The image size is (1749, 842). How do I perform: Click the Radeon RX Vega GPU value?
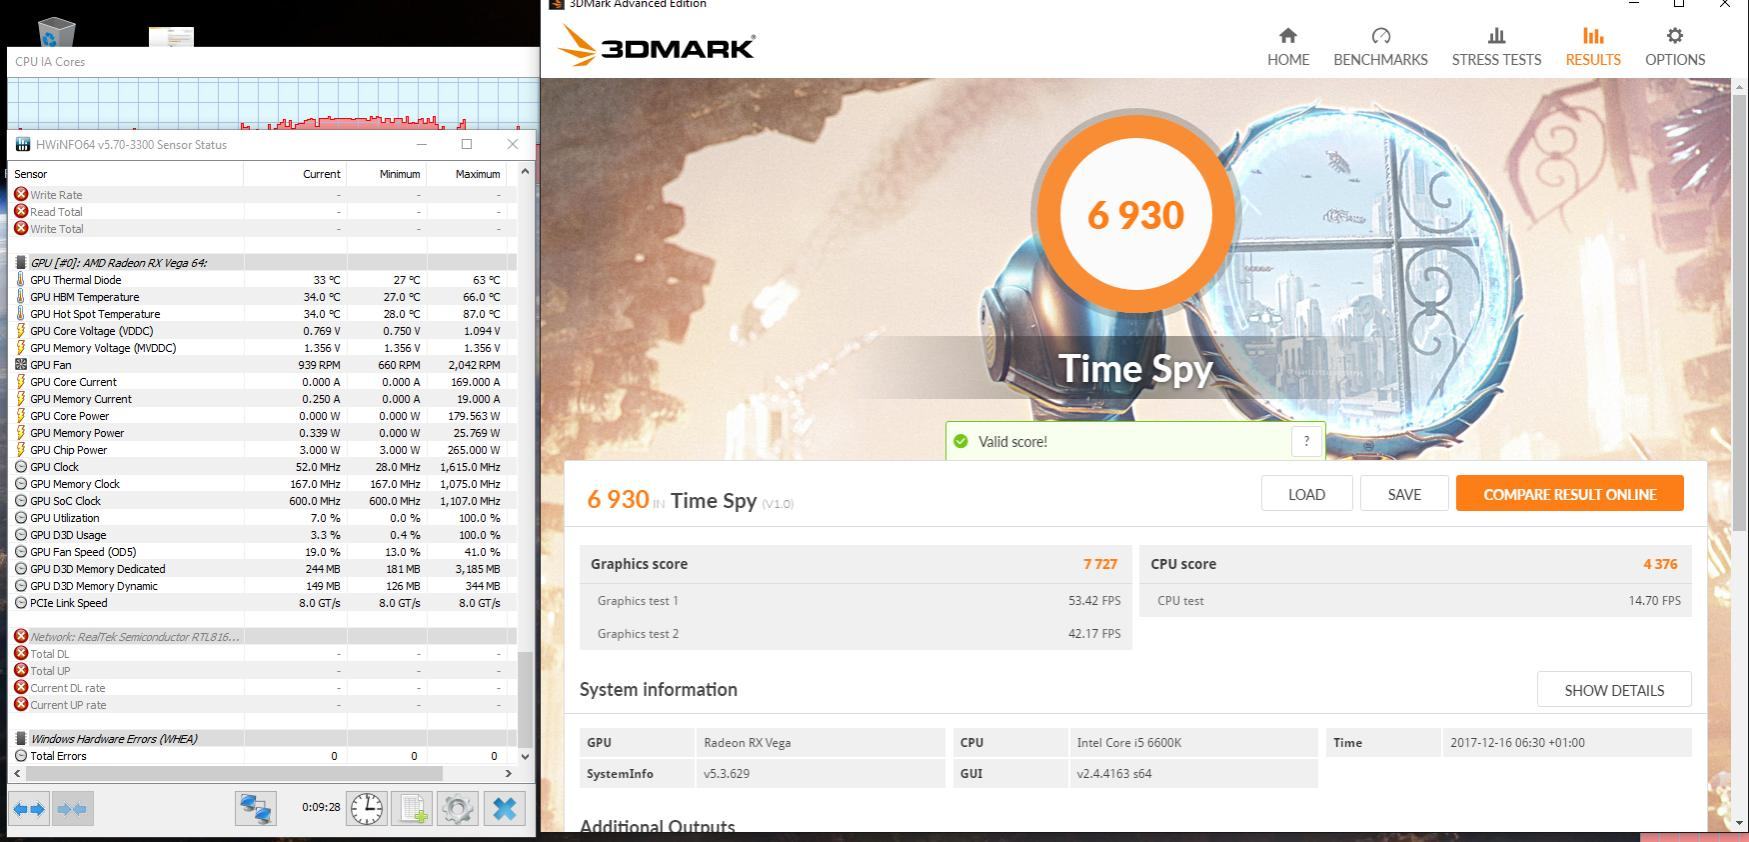point(747,743)
